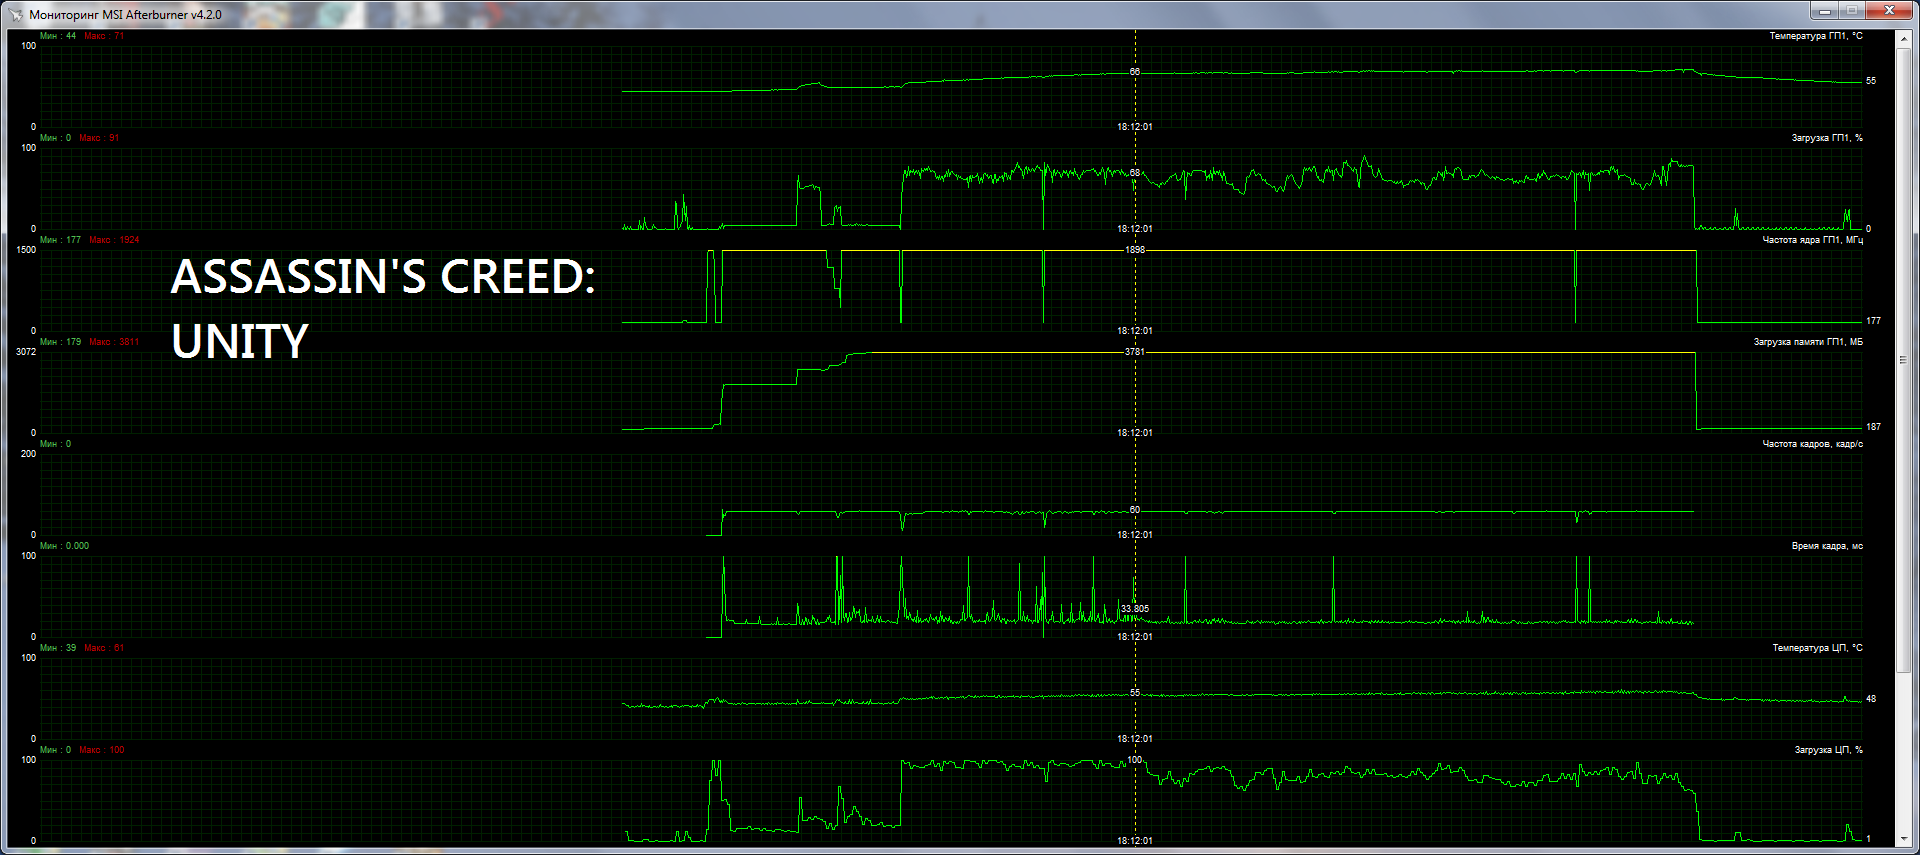The image size is (1920, 855).
Task: Click the 'Температура ЦП, °C' graph label
Action: click(1817, 648)
